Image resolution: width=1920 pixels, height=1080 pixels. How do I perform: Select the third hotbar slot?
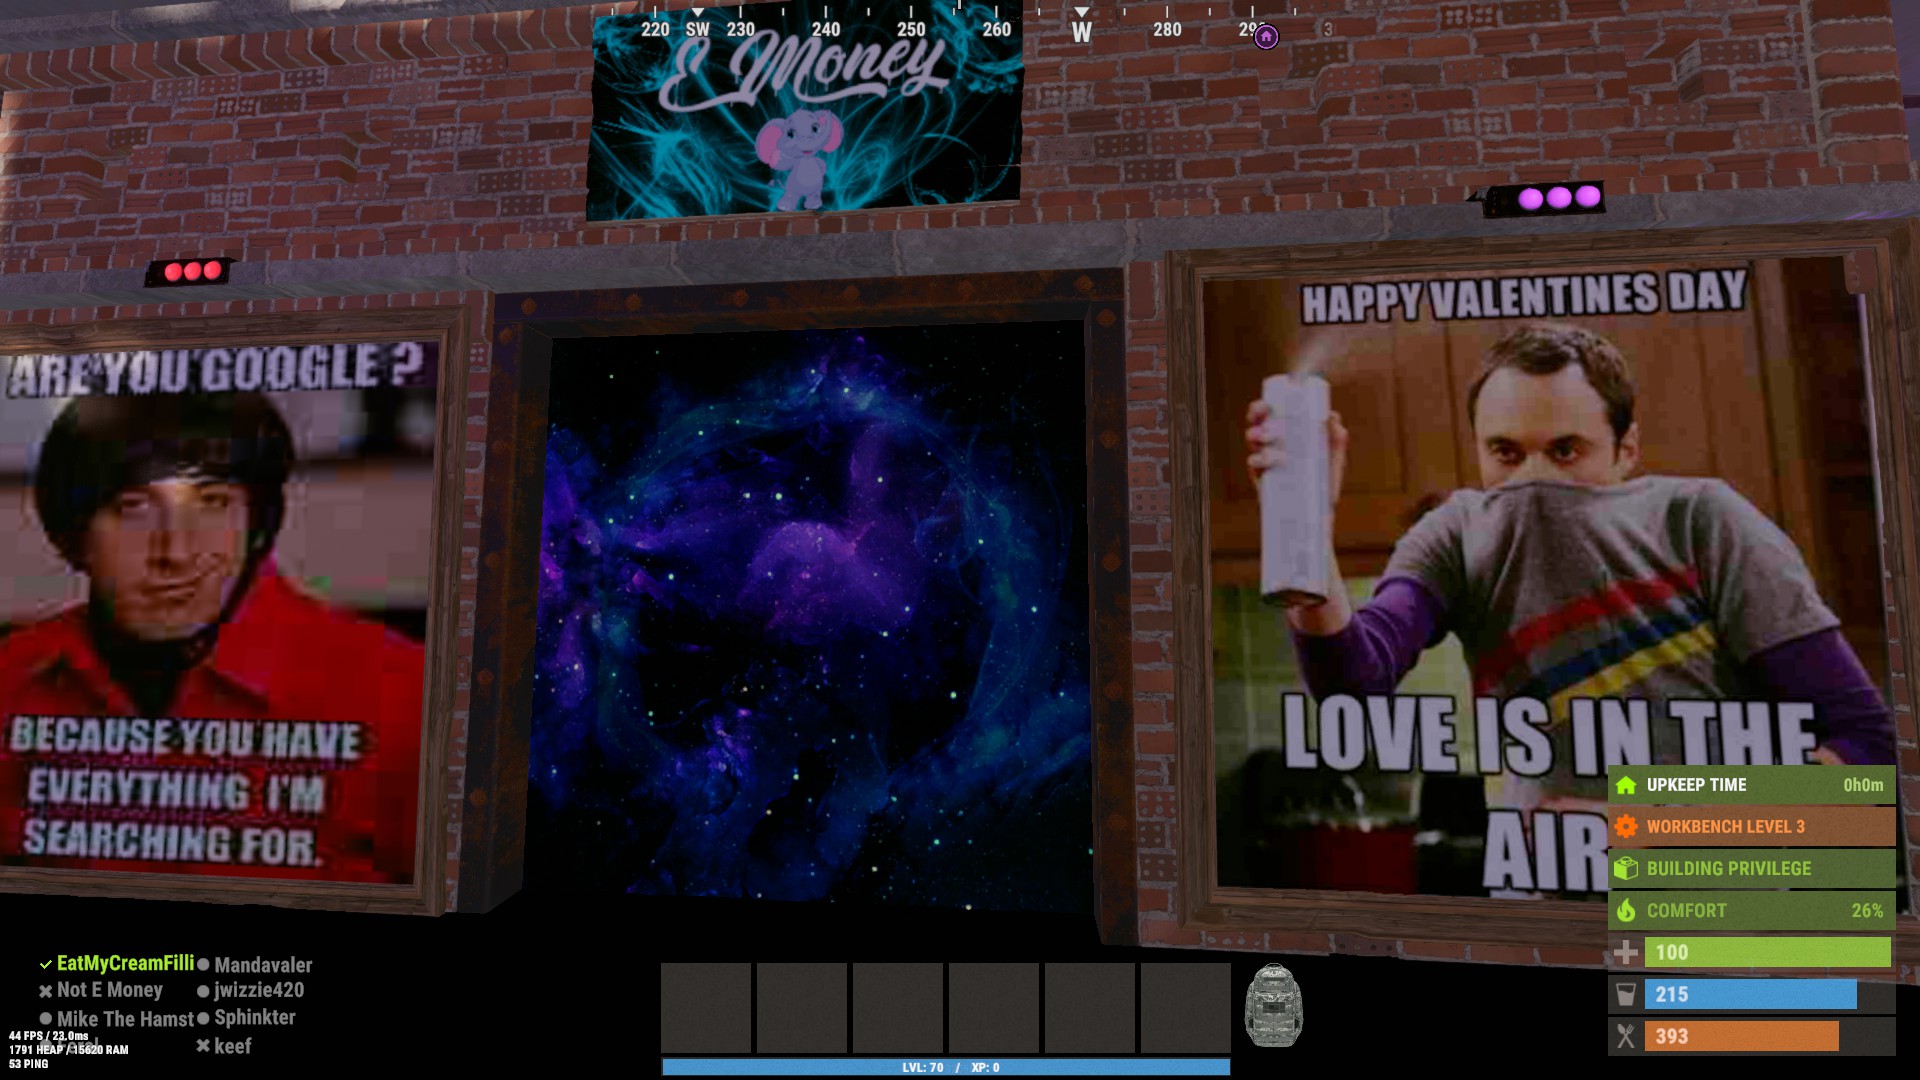[898, 1008]
